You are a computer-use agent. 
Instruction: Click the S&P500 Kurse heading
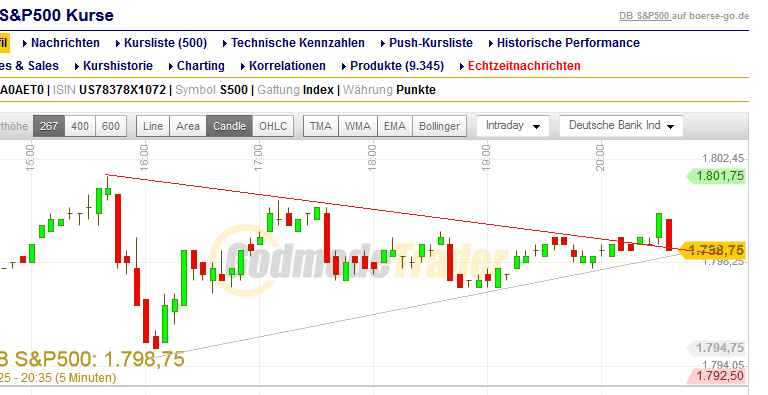click(57, 15)
